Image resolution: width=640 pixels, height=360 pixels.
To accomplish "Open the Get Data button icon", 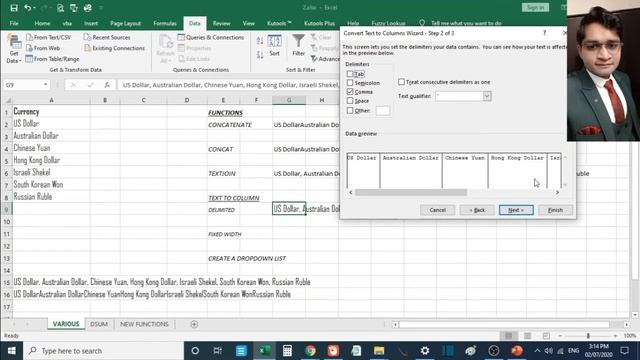I will (x=14, y=42).
